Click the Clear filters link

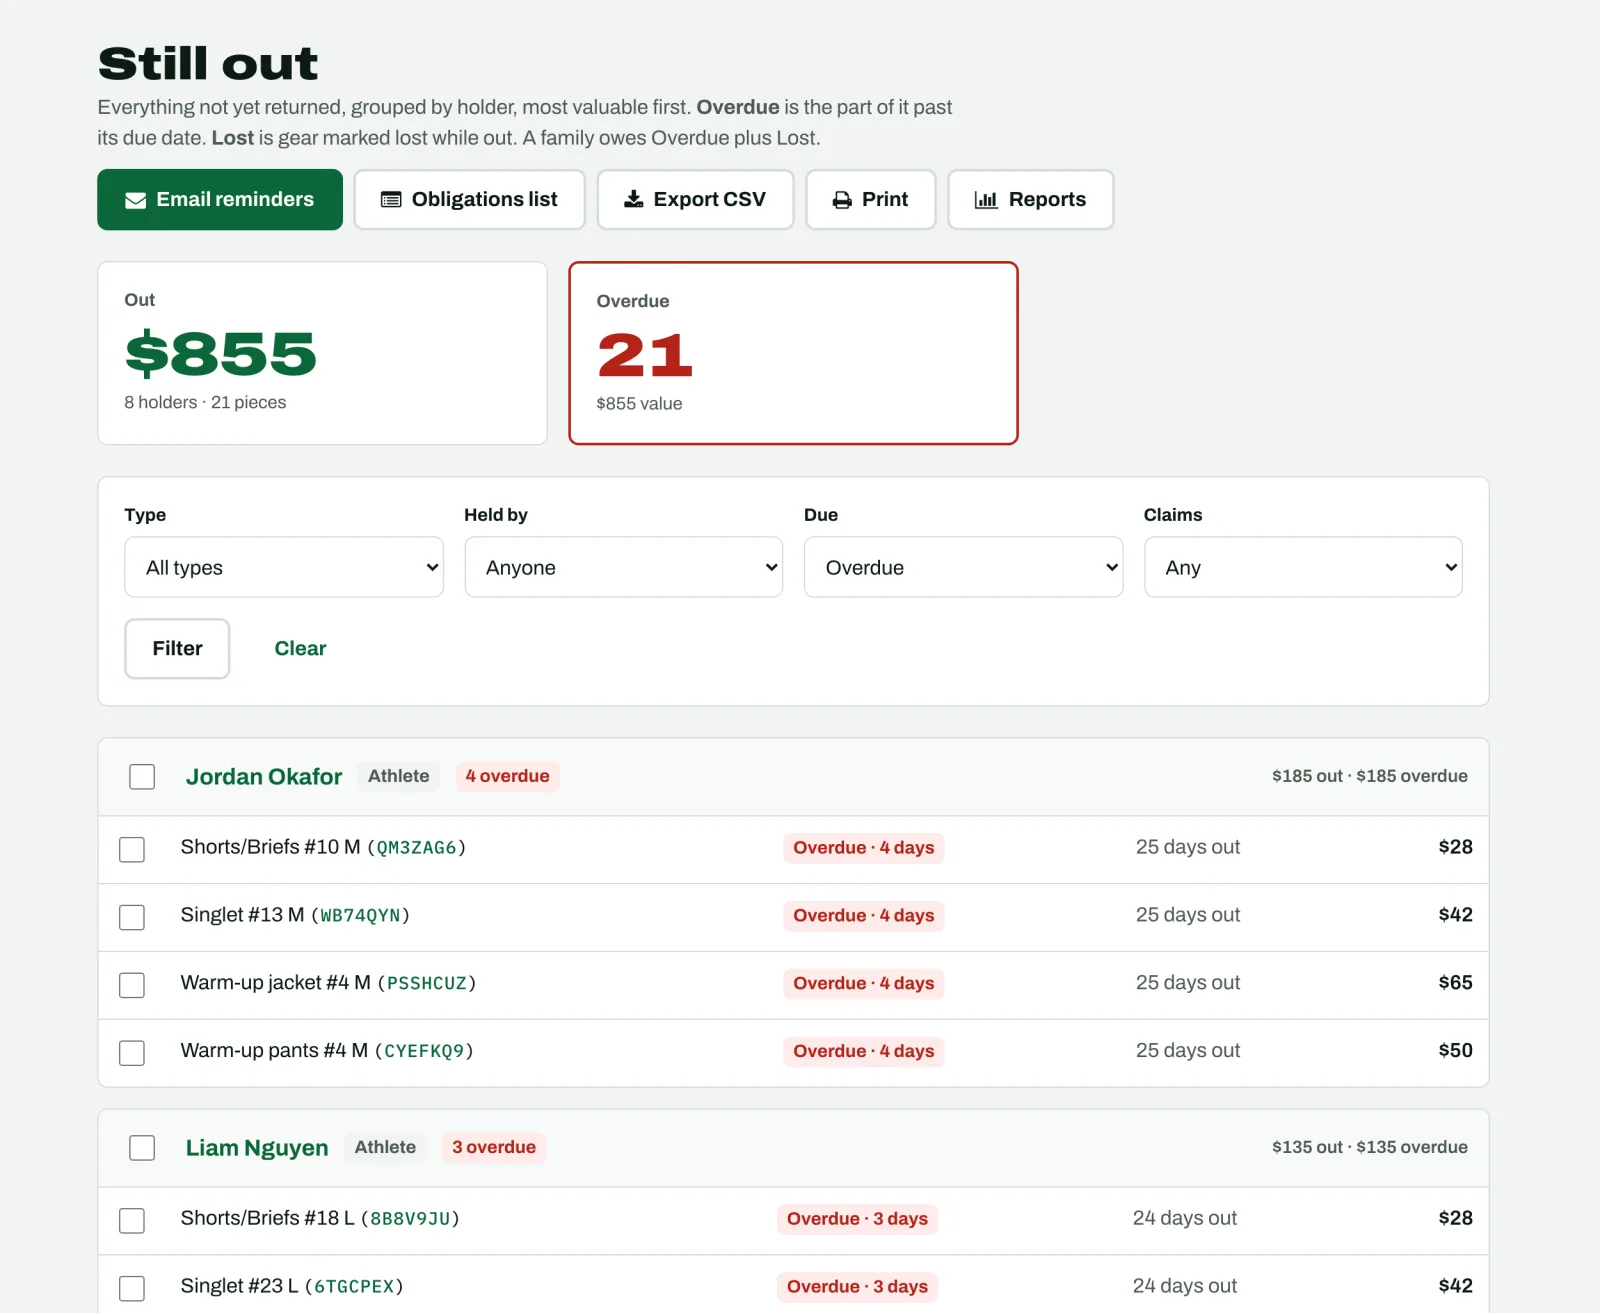point(300,648)
